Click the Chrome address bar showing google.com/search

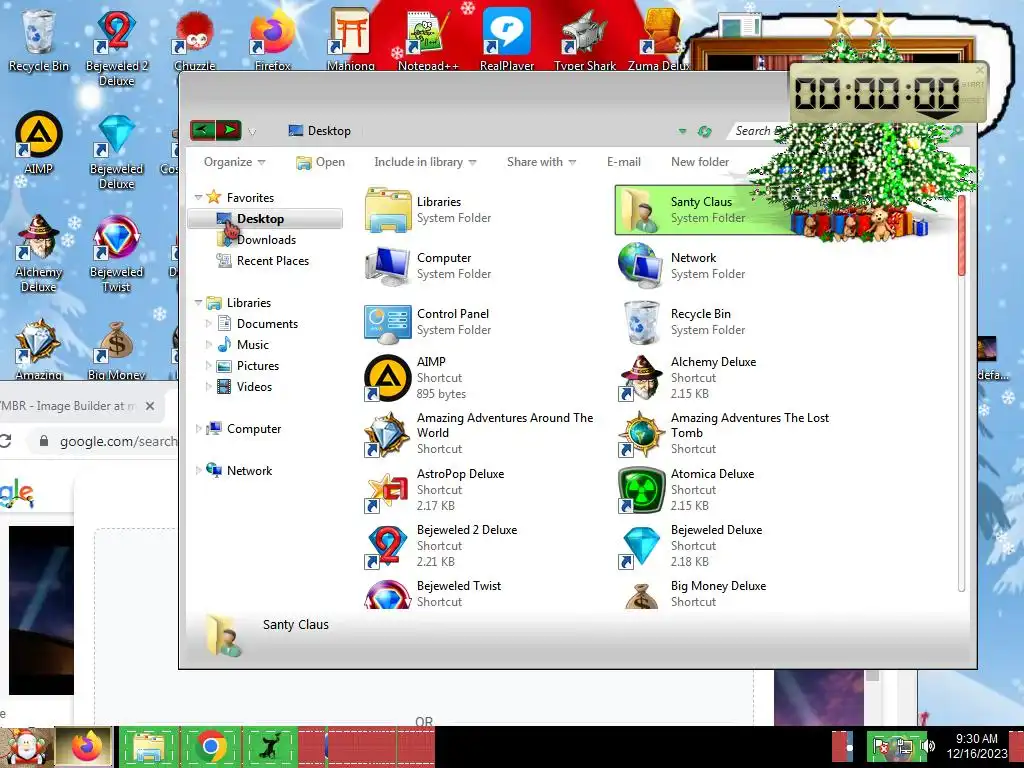coord(104,441)
